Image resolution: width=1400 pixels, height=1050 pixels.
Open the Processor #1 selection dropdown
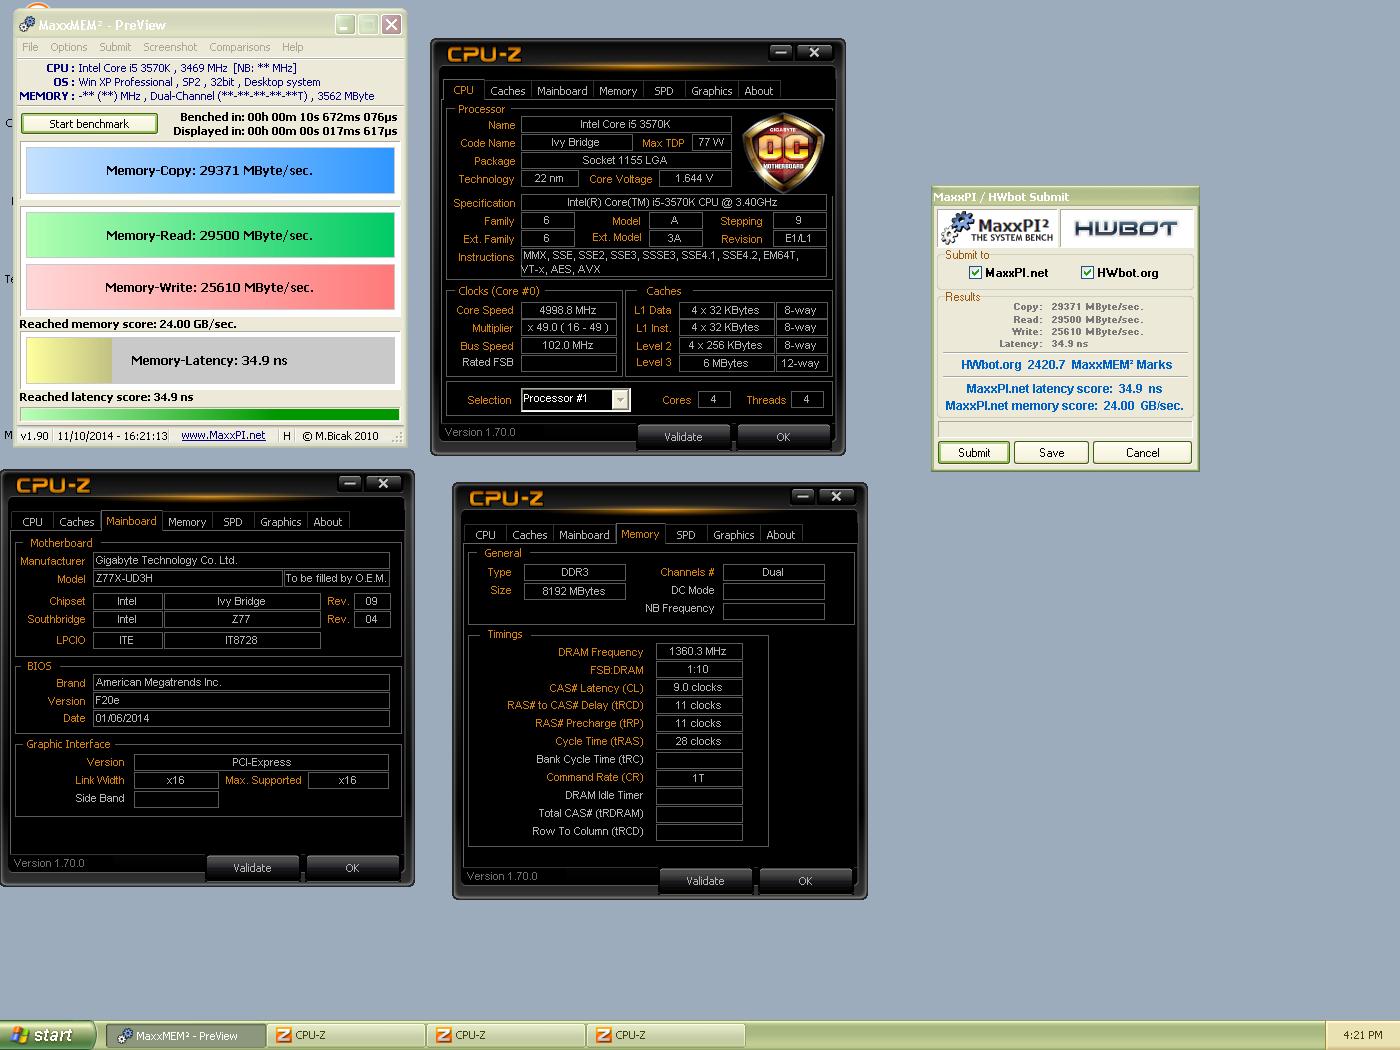620,400
